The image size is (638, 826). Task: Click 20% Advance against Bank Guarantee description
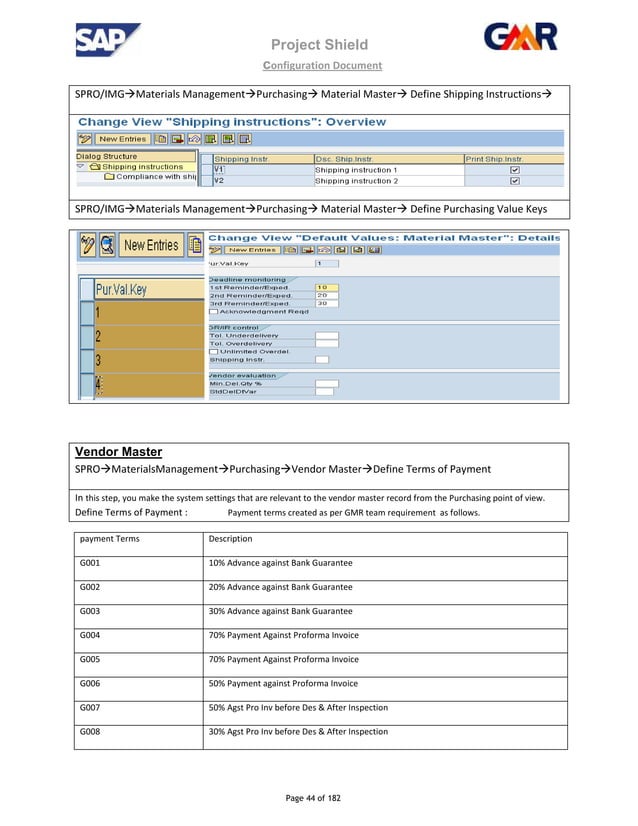pos(280,587)
